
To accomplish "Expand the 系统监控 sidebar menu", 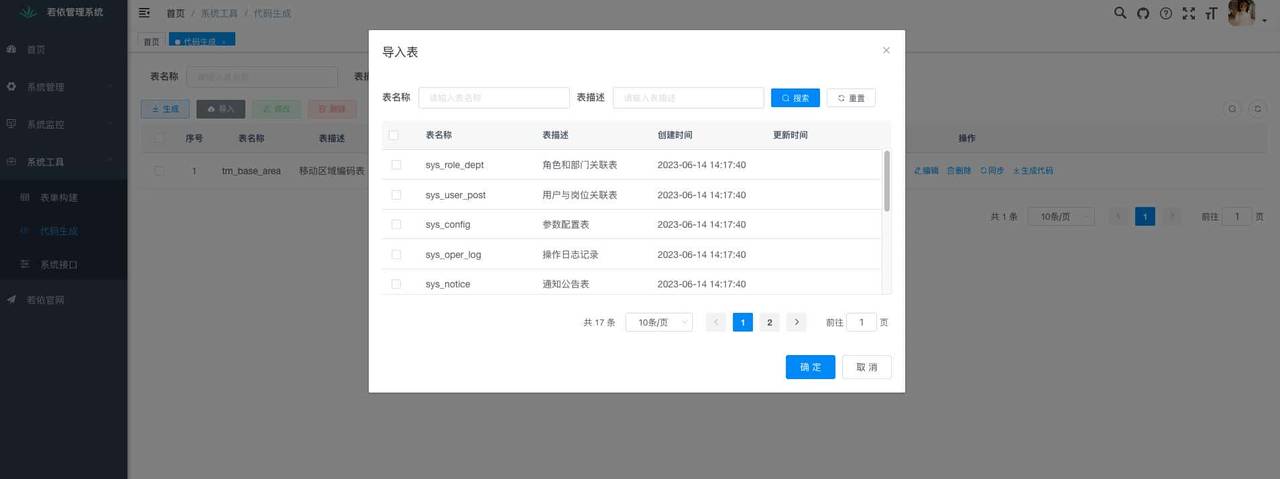I will pos(64,124).
